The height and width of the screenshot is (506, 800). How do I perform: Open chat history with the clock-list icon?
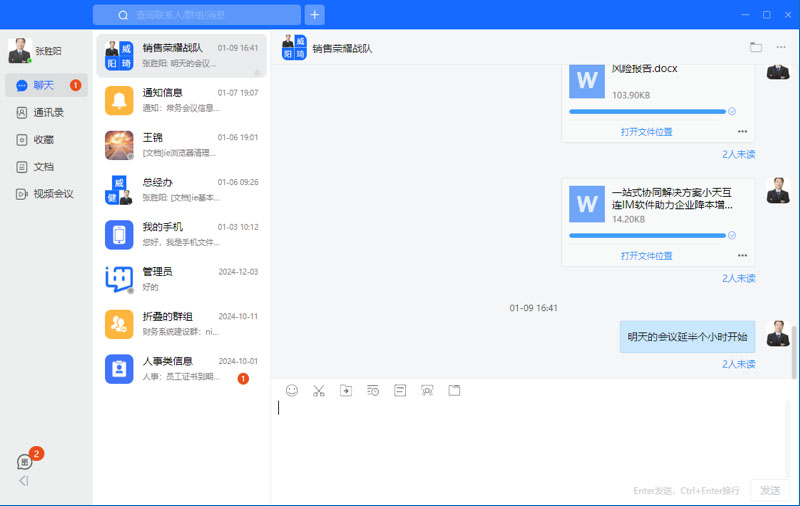(x=373, y=391)
